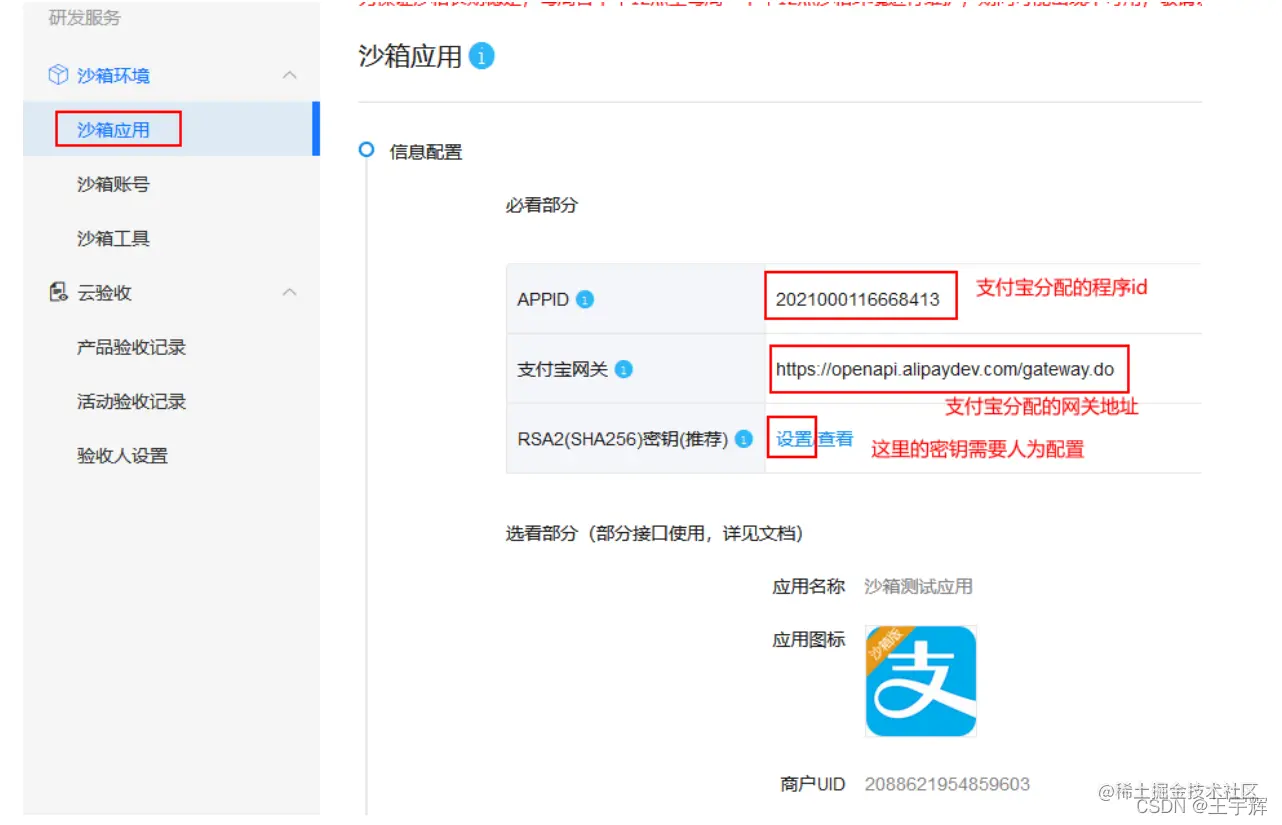The image size is (1282, 825).
Task: Click the info icon after RSA2(SHA256)密钥(推荐)
Action: point(744,438)
